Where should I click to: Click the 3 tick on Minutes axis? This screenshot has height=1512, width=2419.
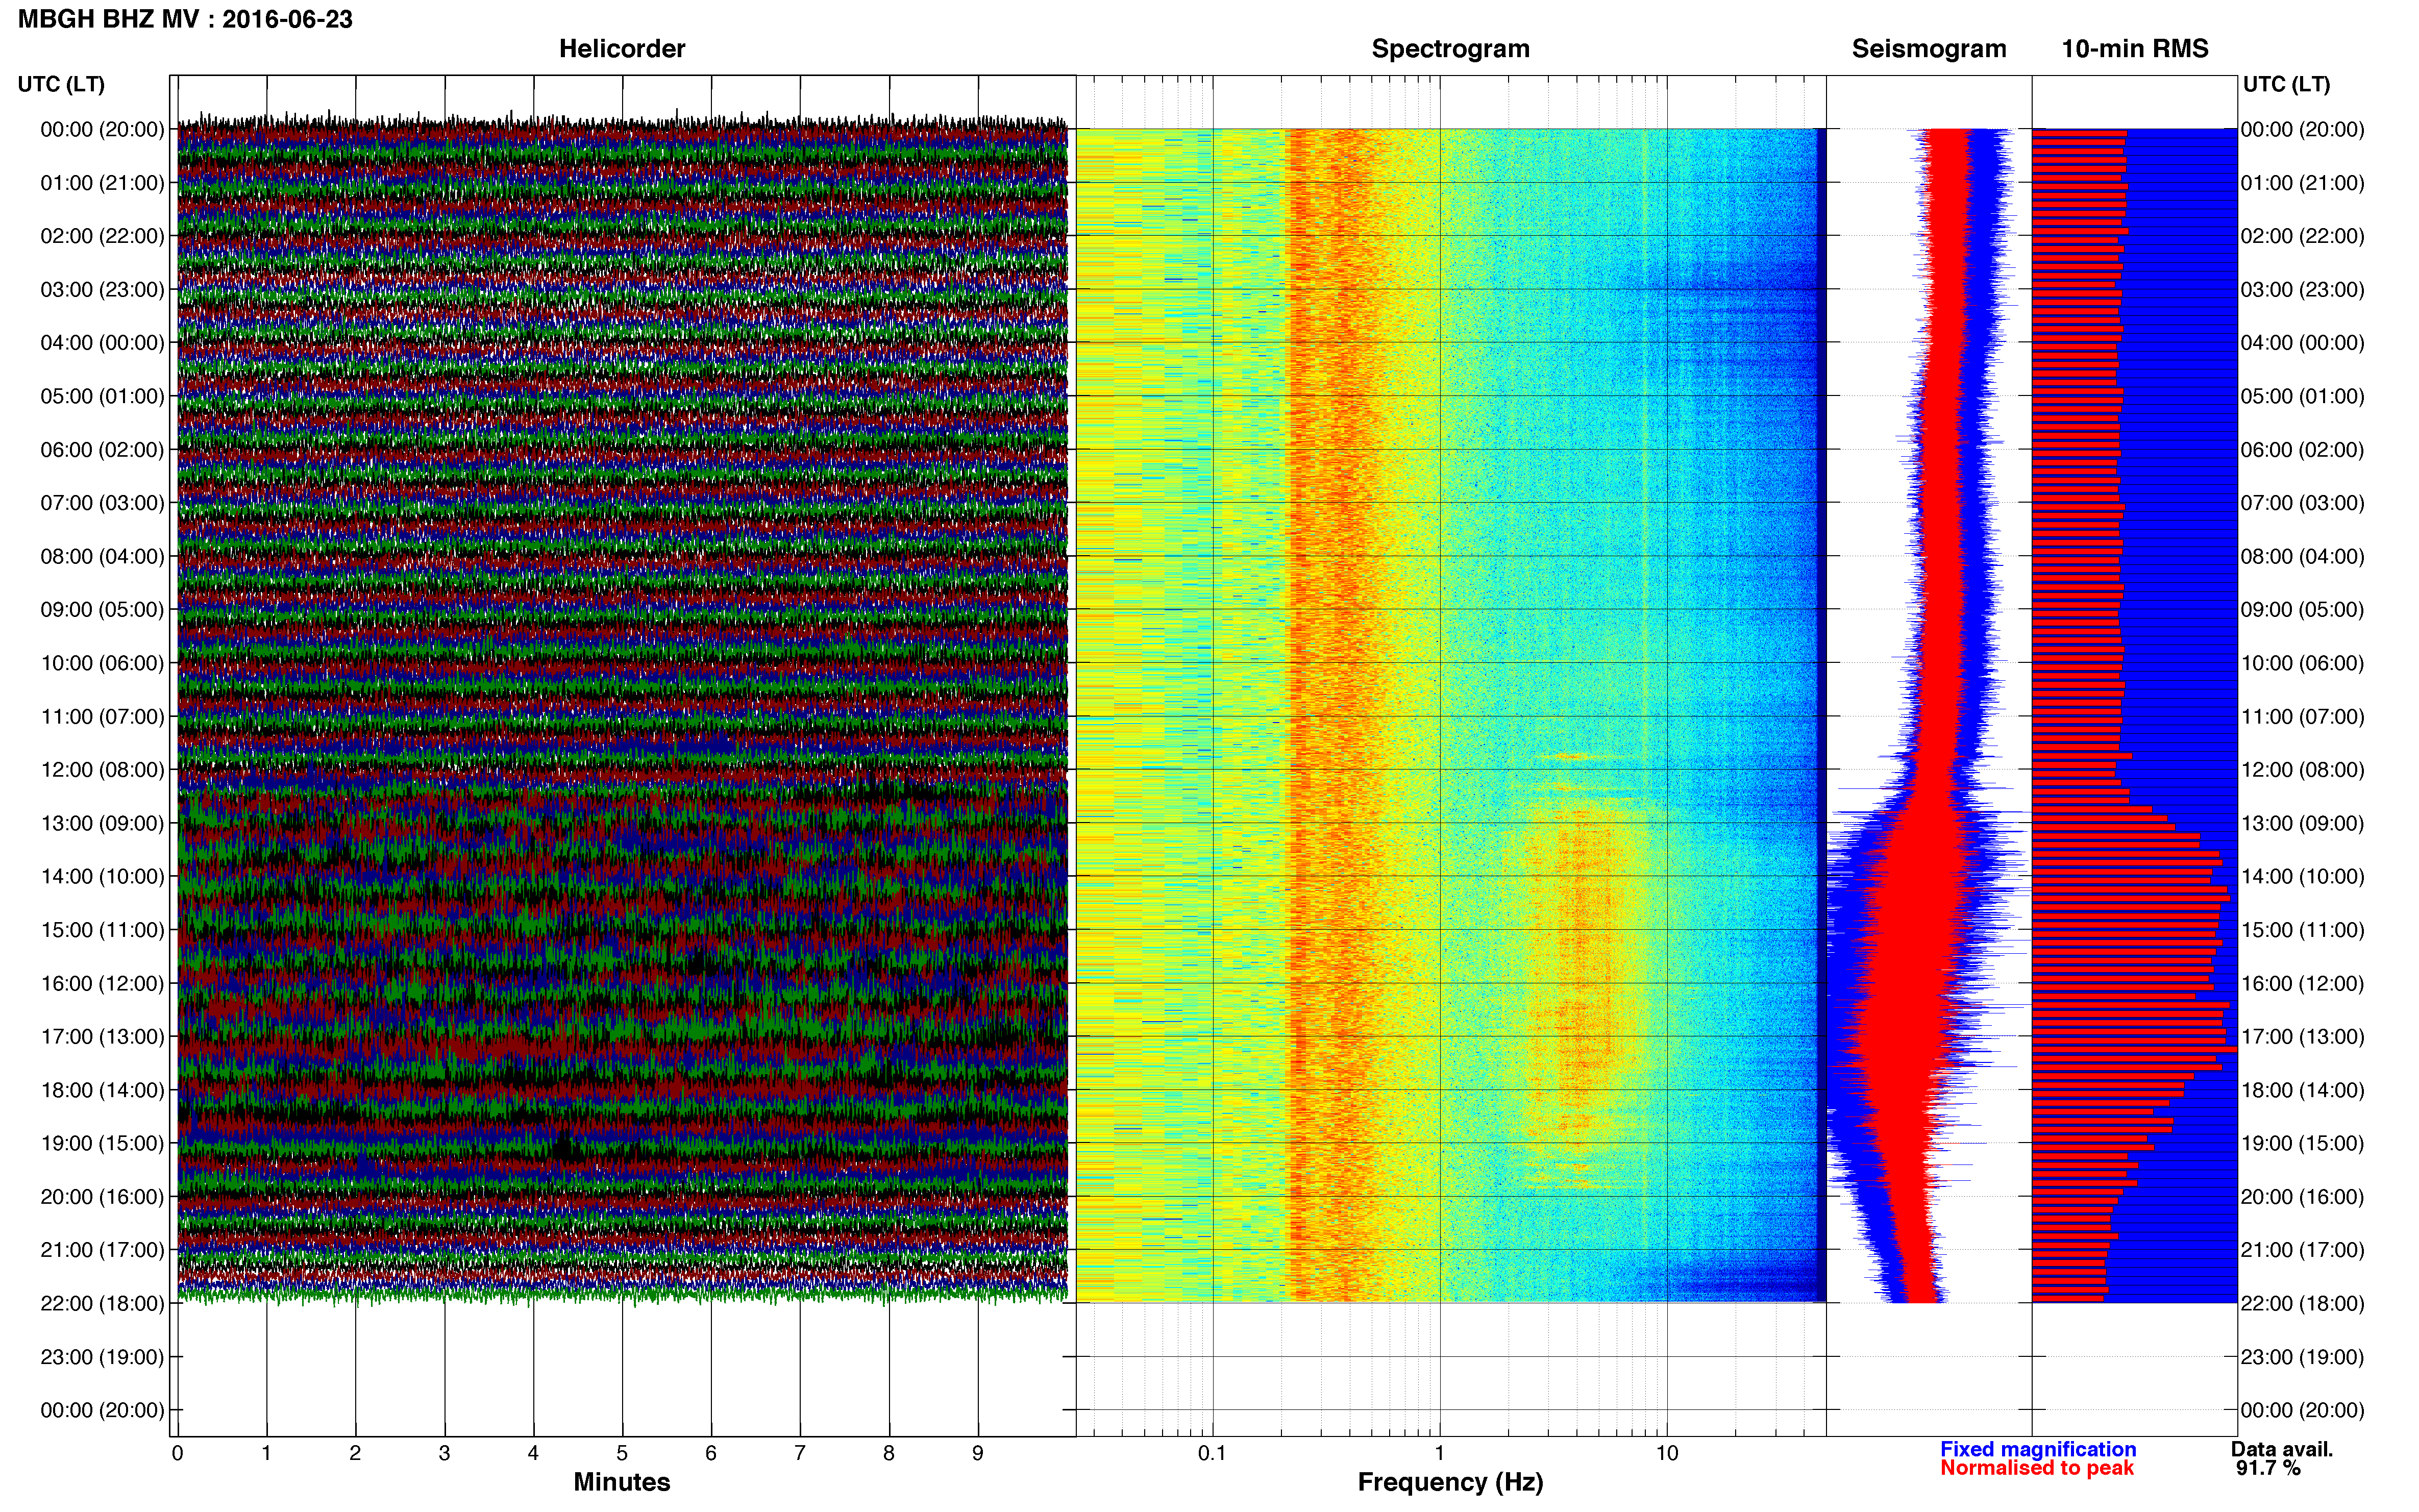click(444, 1453)
